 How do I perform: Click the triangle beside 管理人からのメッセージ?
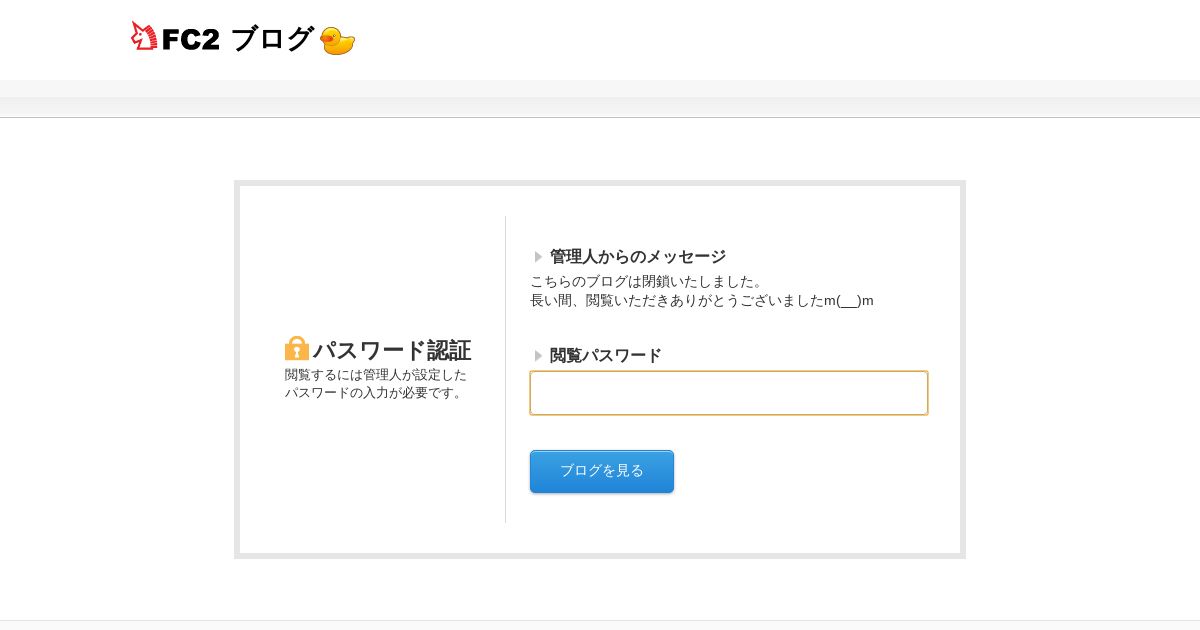point(538,257)
